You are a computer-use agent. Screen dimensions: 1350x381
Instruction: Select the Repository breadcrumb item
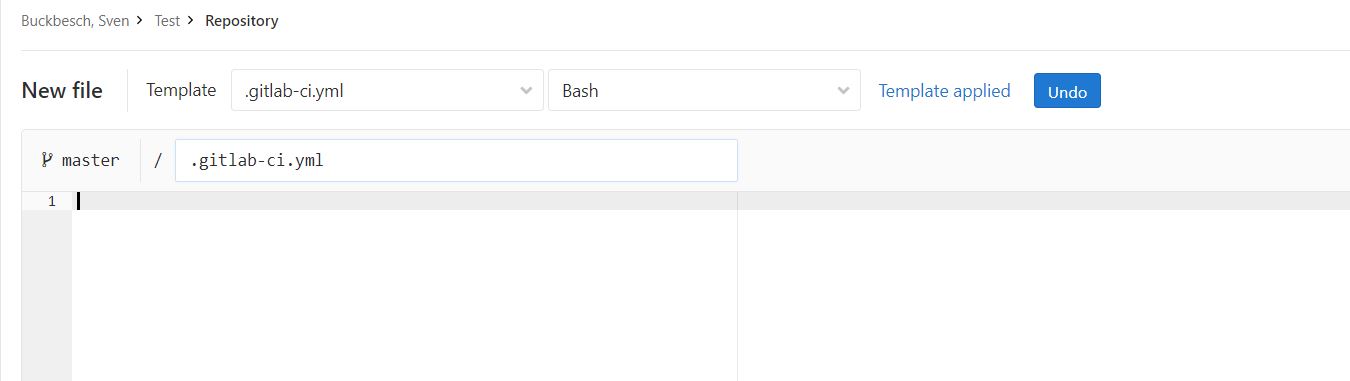pos(242,20)
